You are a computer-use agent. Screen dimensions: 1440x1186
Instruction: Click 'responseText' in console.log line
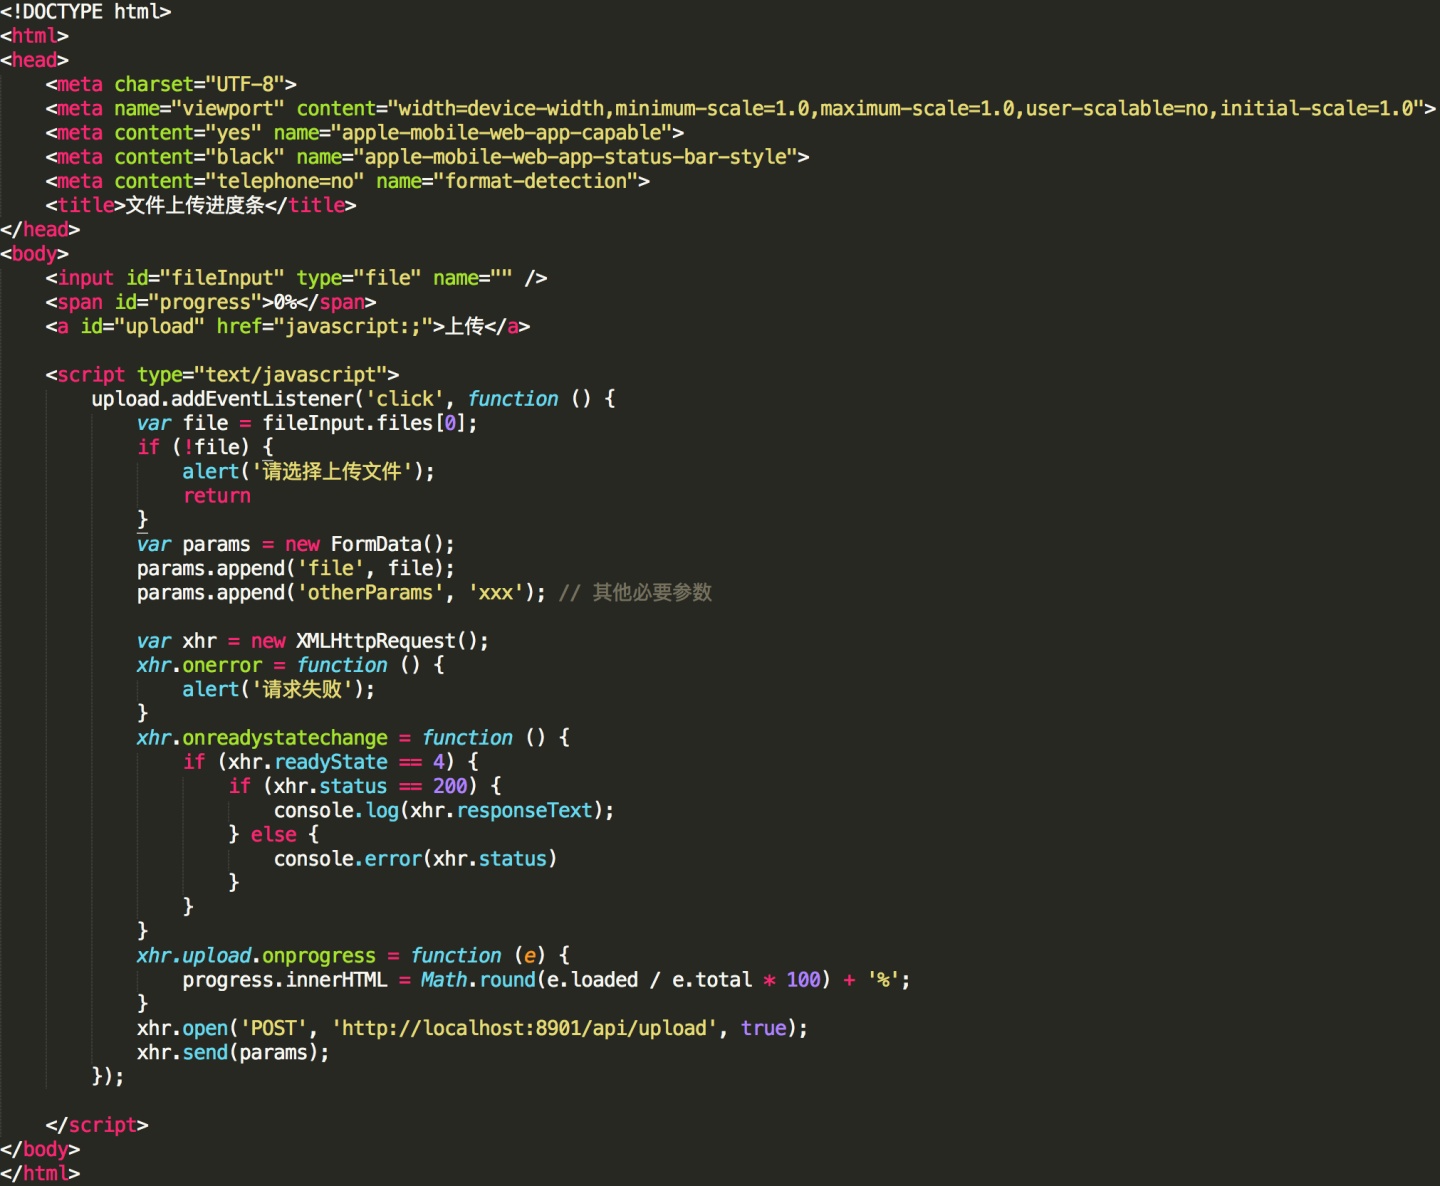point(524,810)
